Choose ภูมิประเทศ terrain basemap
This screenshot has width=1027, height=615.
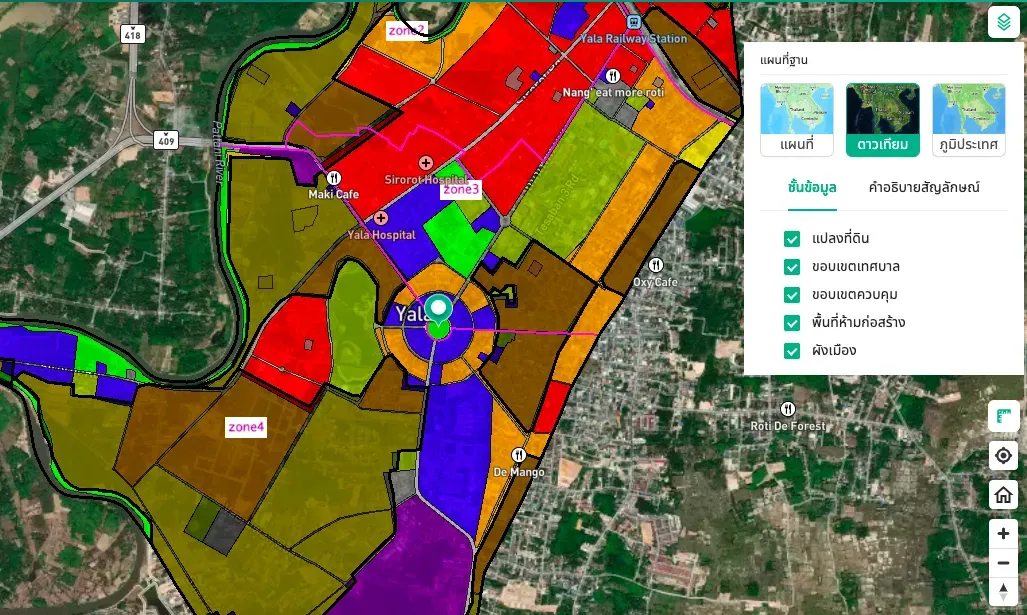pyautogui.click(x=968, y=120)
